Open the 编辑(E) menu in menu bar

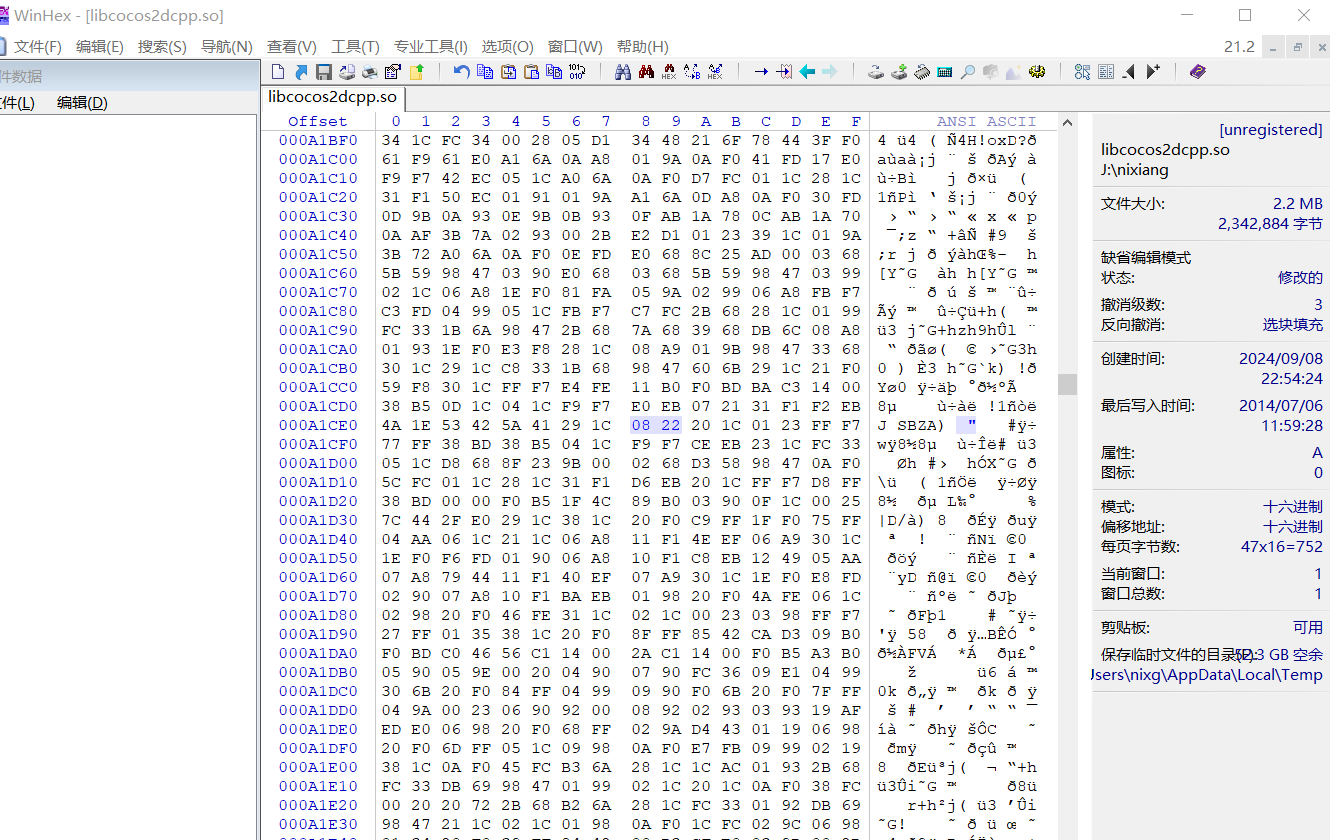(x=100, y=47)
